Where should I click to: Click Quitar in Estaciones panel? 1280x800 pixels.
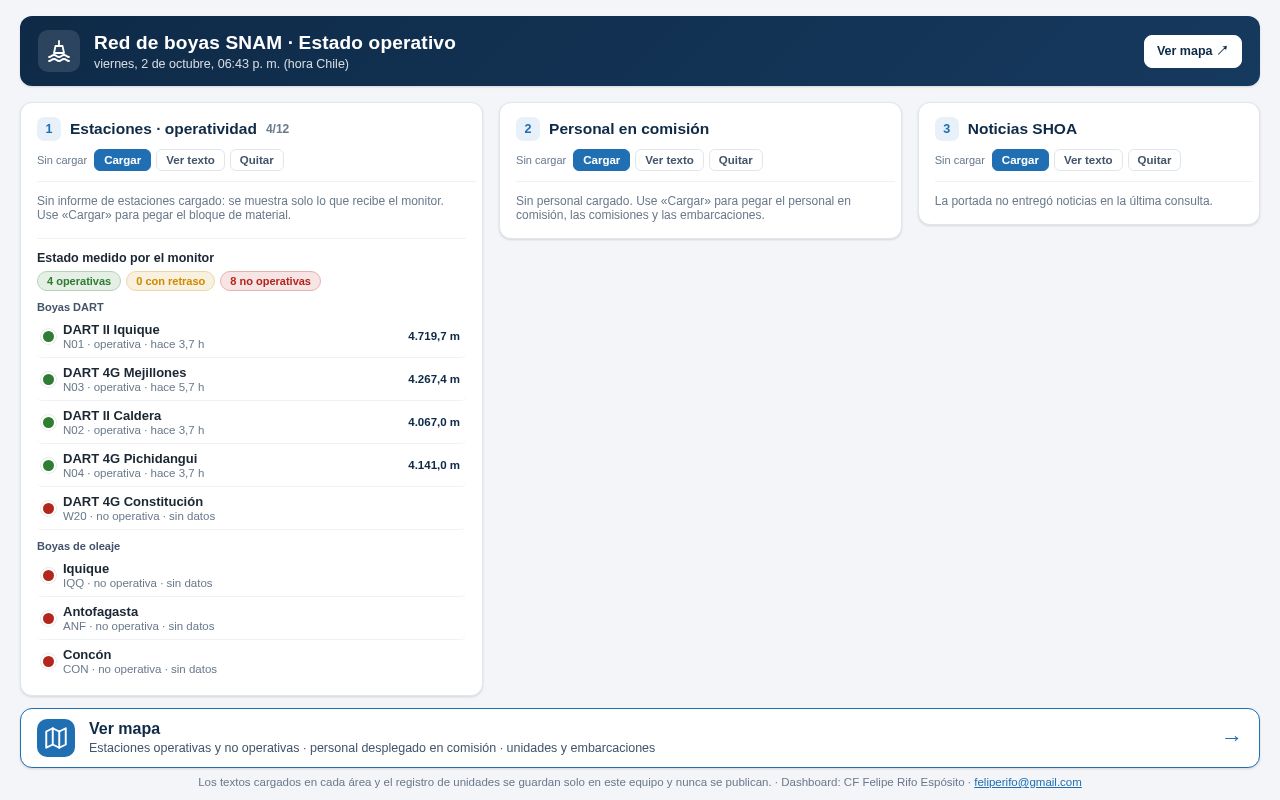[257, 160]
